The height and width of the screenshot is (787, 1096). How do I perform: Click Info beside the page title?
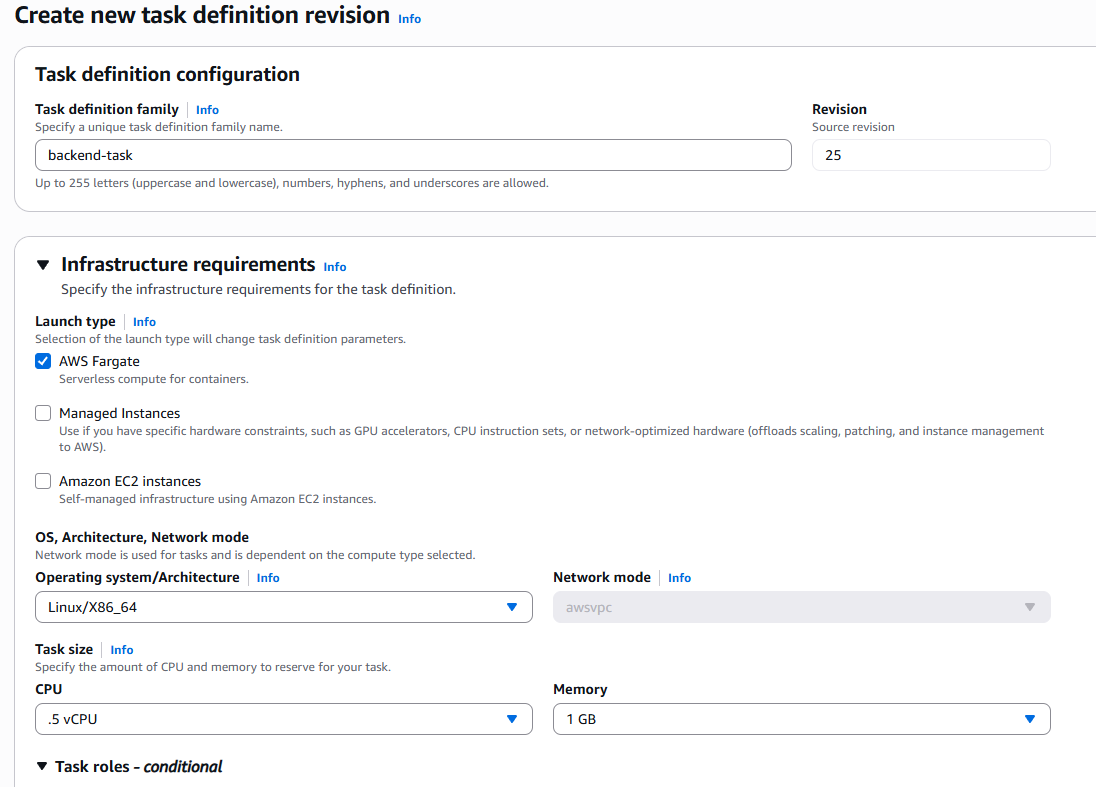click(409, 18)
